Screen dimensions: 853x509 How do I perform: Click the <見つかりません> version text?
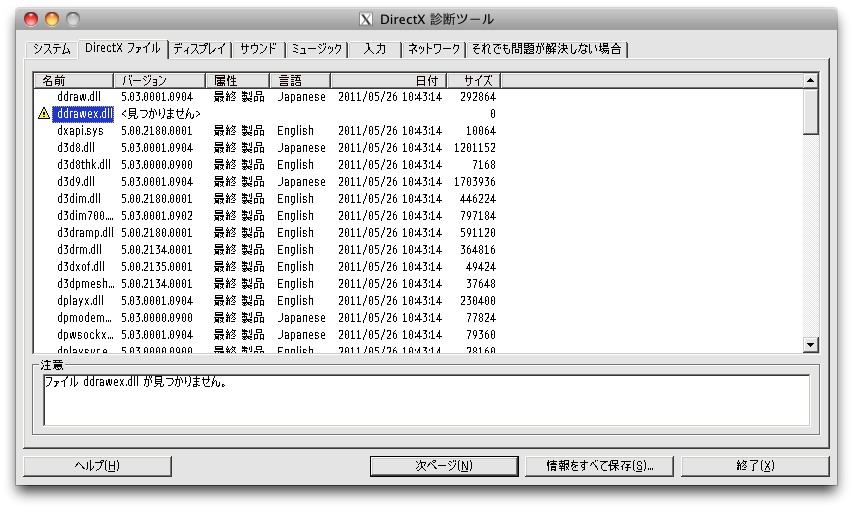coord(160,114)
